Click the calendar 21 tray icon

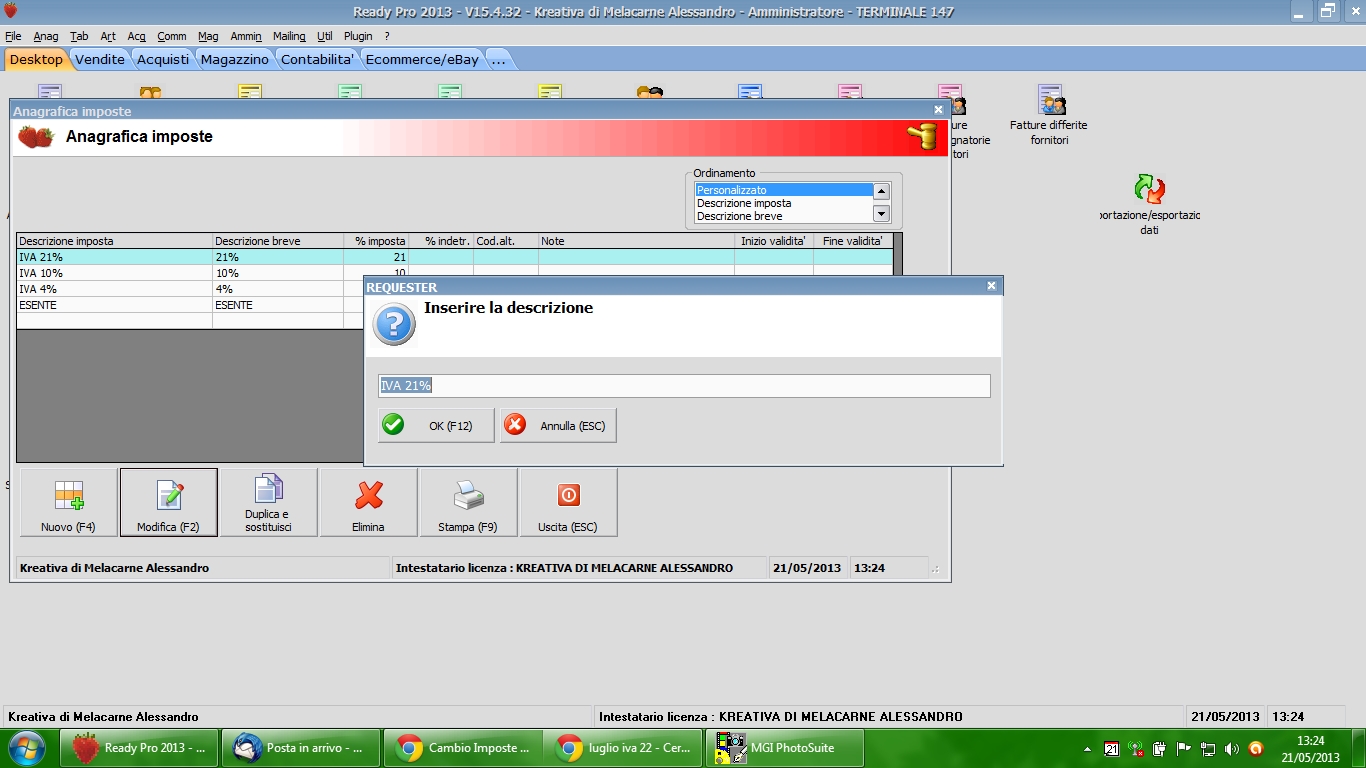point(1111,748)
